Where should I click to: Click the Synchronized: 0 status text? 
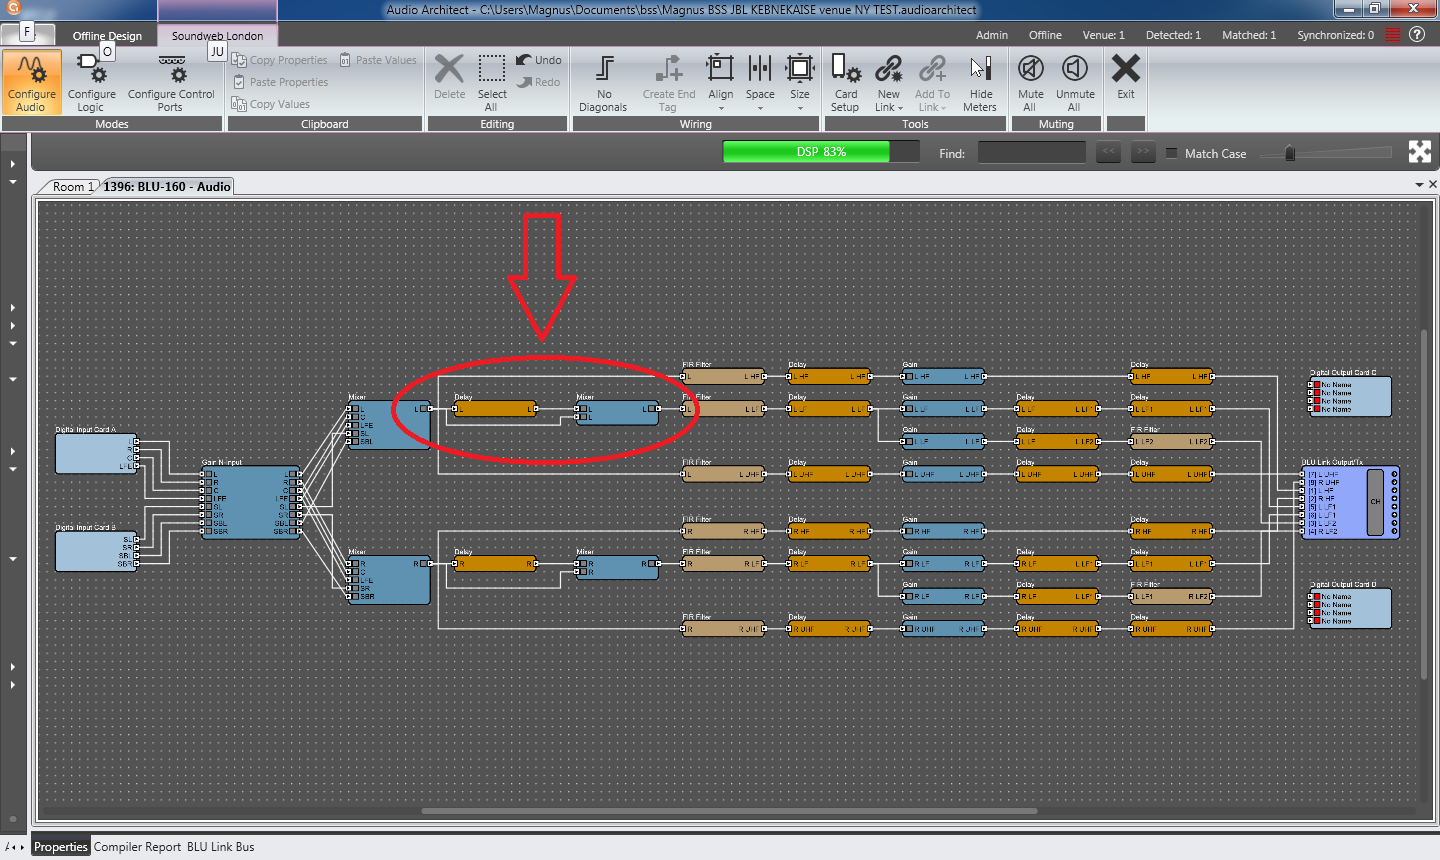tap(1335, 35)
